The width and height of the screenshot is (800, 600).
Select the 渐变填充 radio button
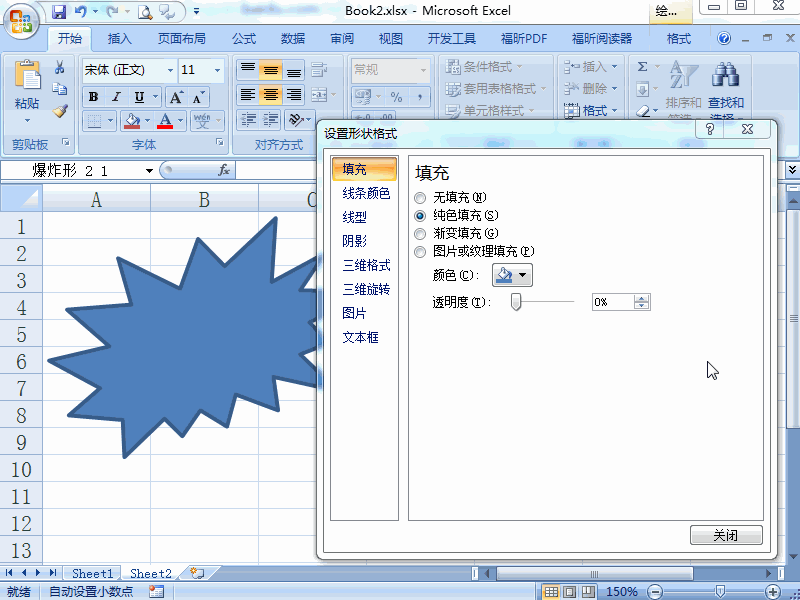tap(420, 233)
